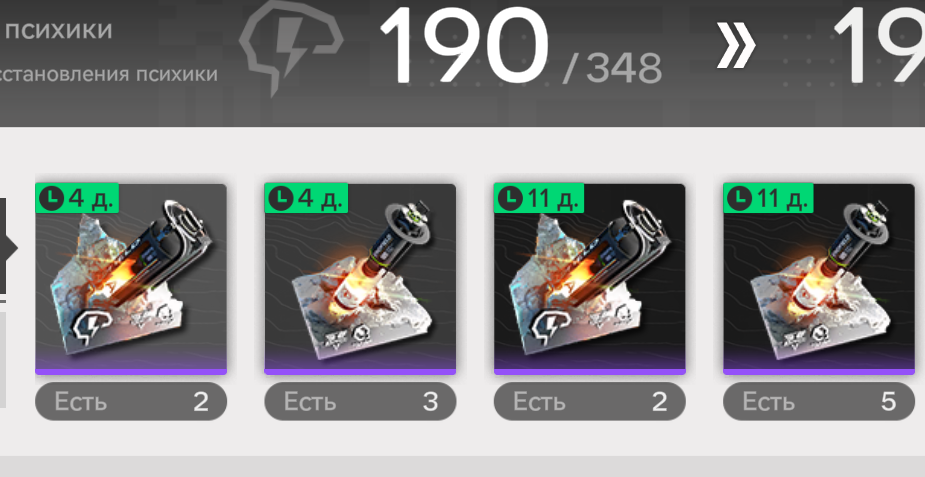Click clock icon on 4 д. item with quantity 3
The width and height of the screenshot is (925, 477).
pos(282,199)
